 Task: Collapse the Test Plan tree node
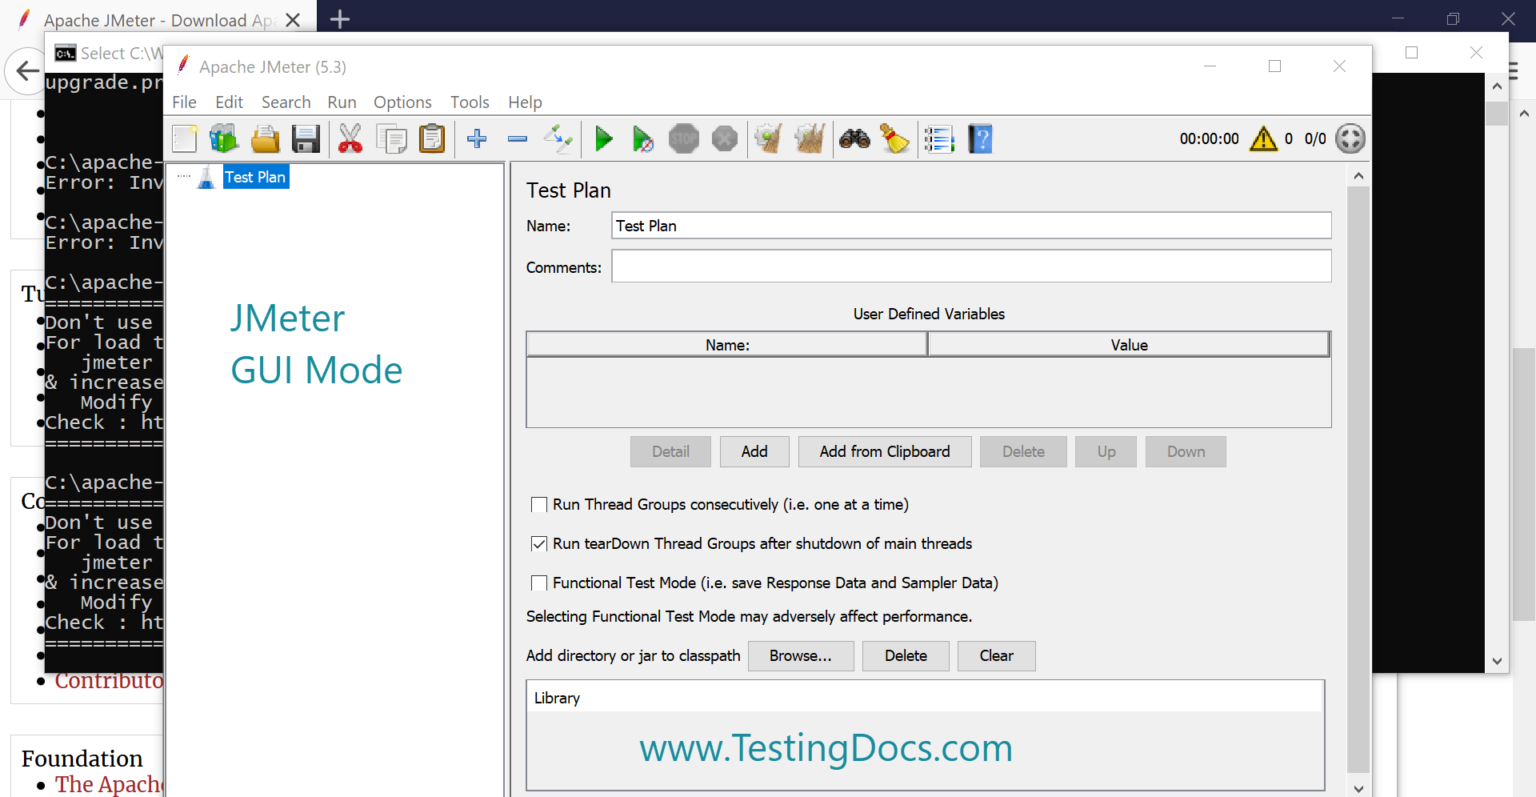click(x=184, y=176)
